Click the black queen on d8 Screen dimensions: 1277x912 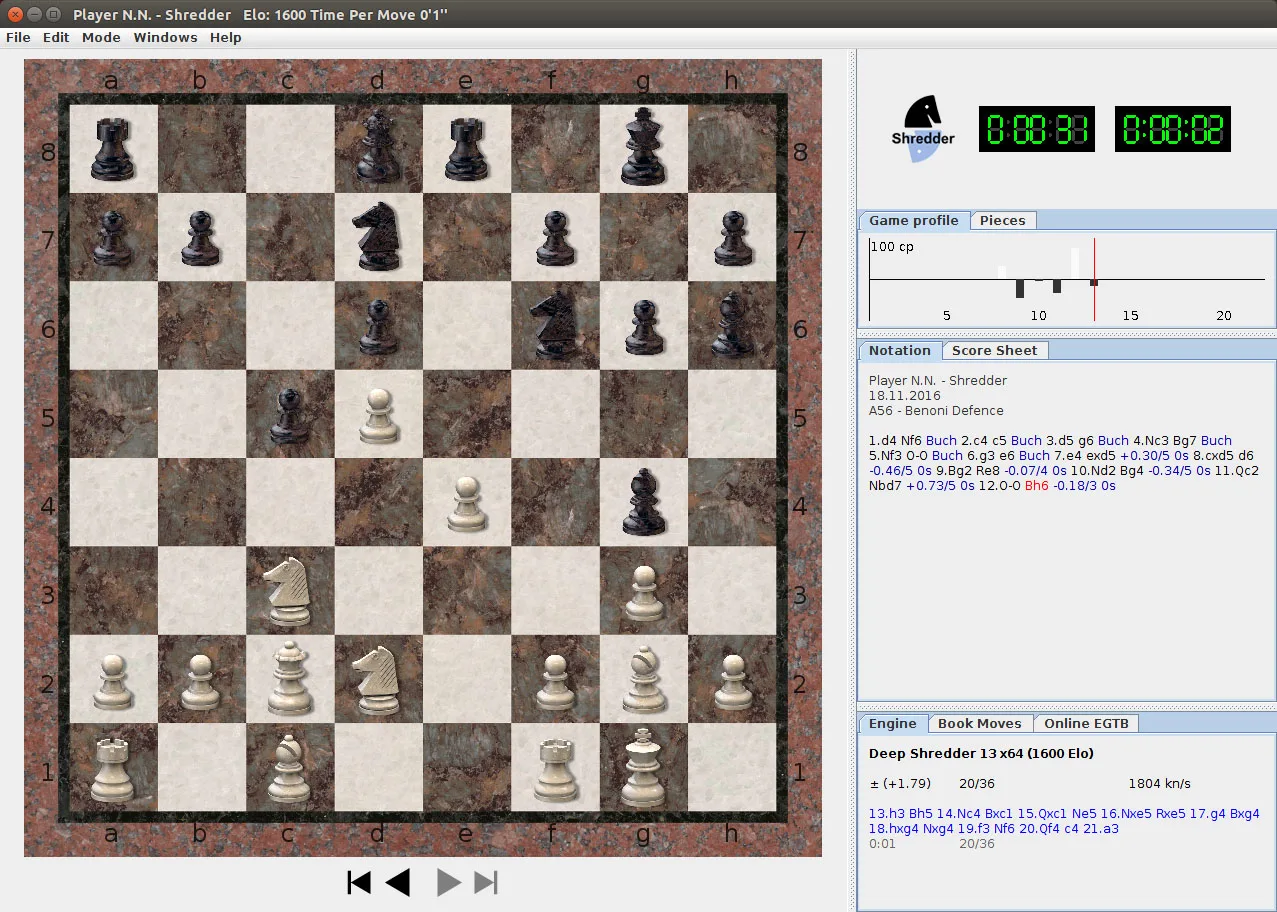[378, 148]
